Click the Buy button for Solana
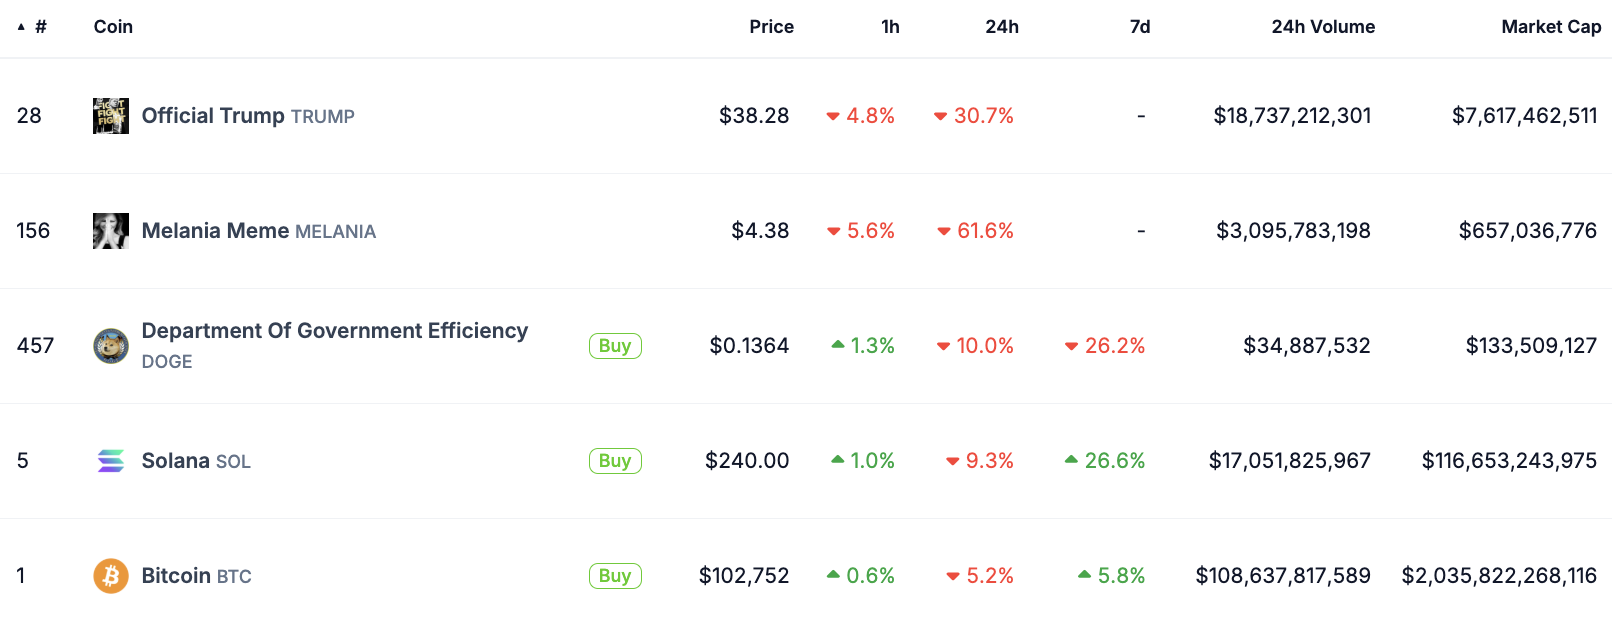This screenshot has width=1612, height=620. click(614, 460)
